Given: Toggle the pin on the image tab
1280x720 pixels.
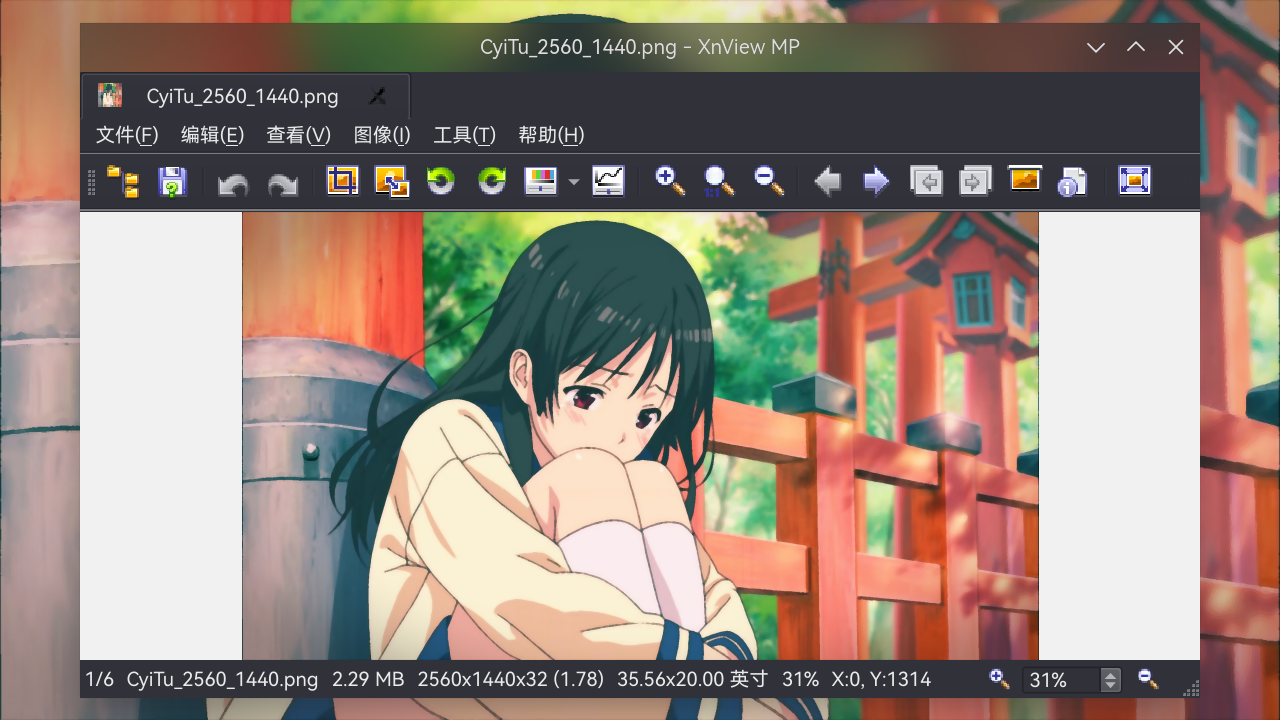Looking at the screenshot, I should pyautogui.click(x=377, y=95).
